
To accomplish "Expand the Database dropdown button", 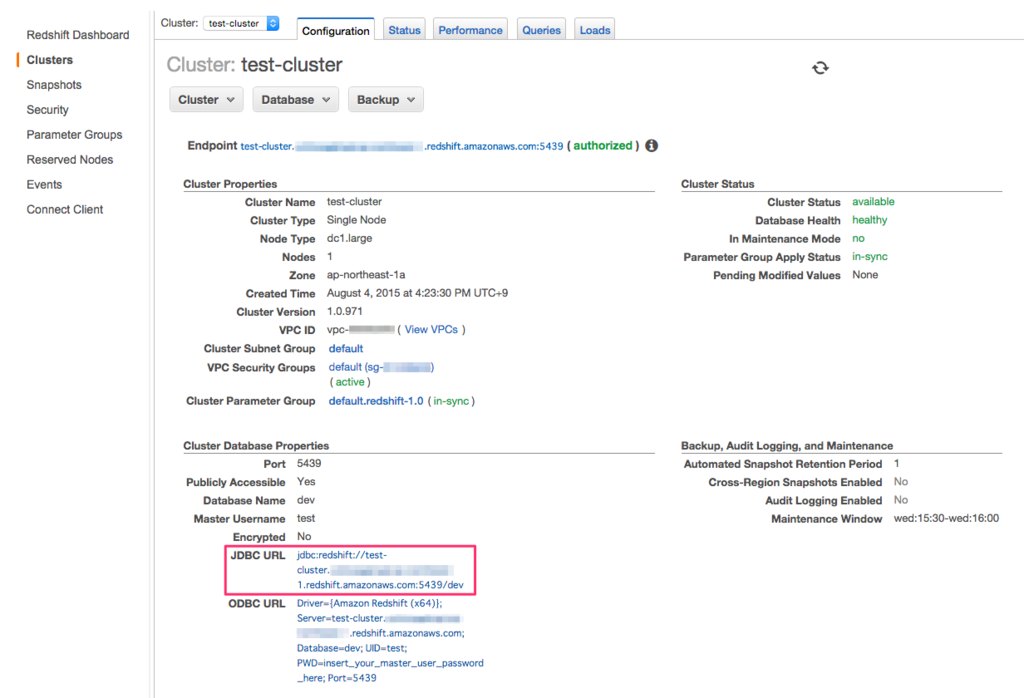I will [296, 100].
